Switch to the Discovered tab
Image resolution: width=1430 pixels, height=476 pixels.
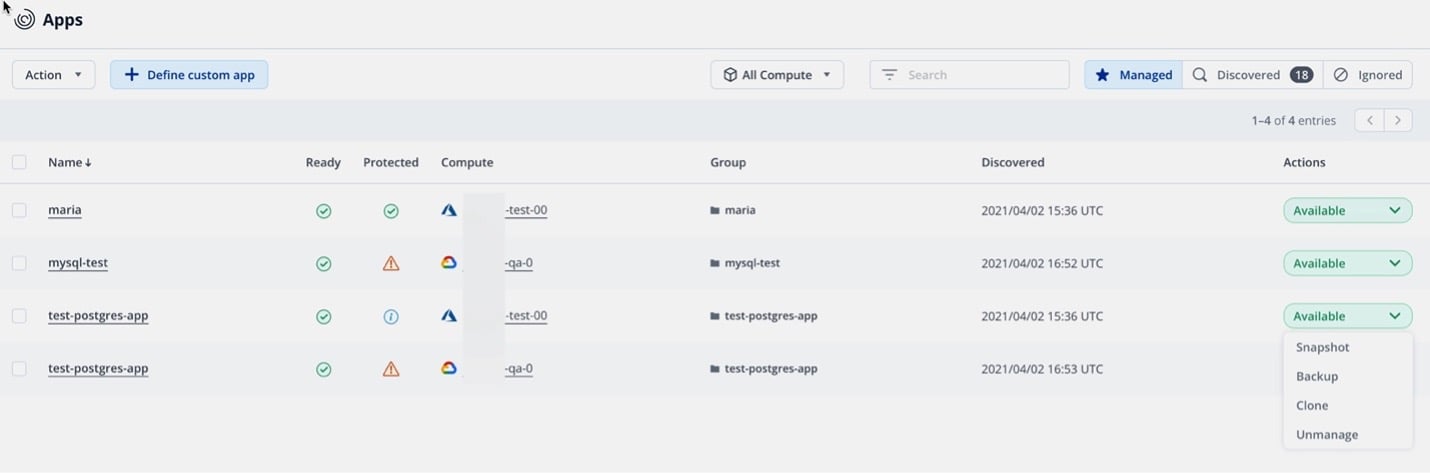point(1252,75)
